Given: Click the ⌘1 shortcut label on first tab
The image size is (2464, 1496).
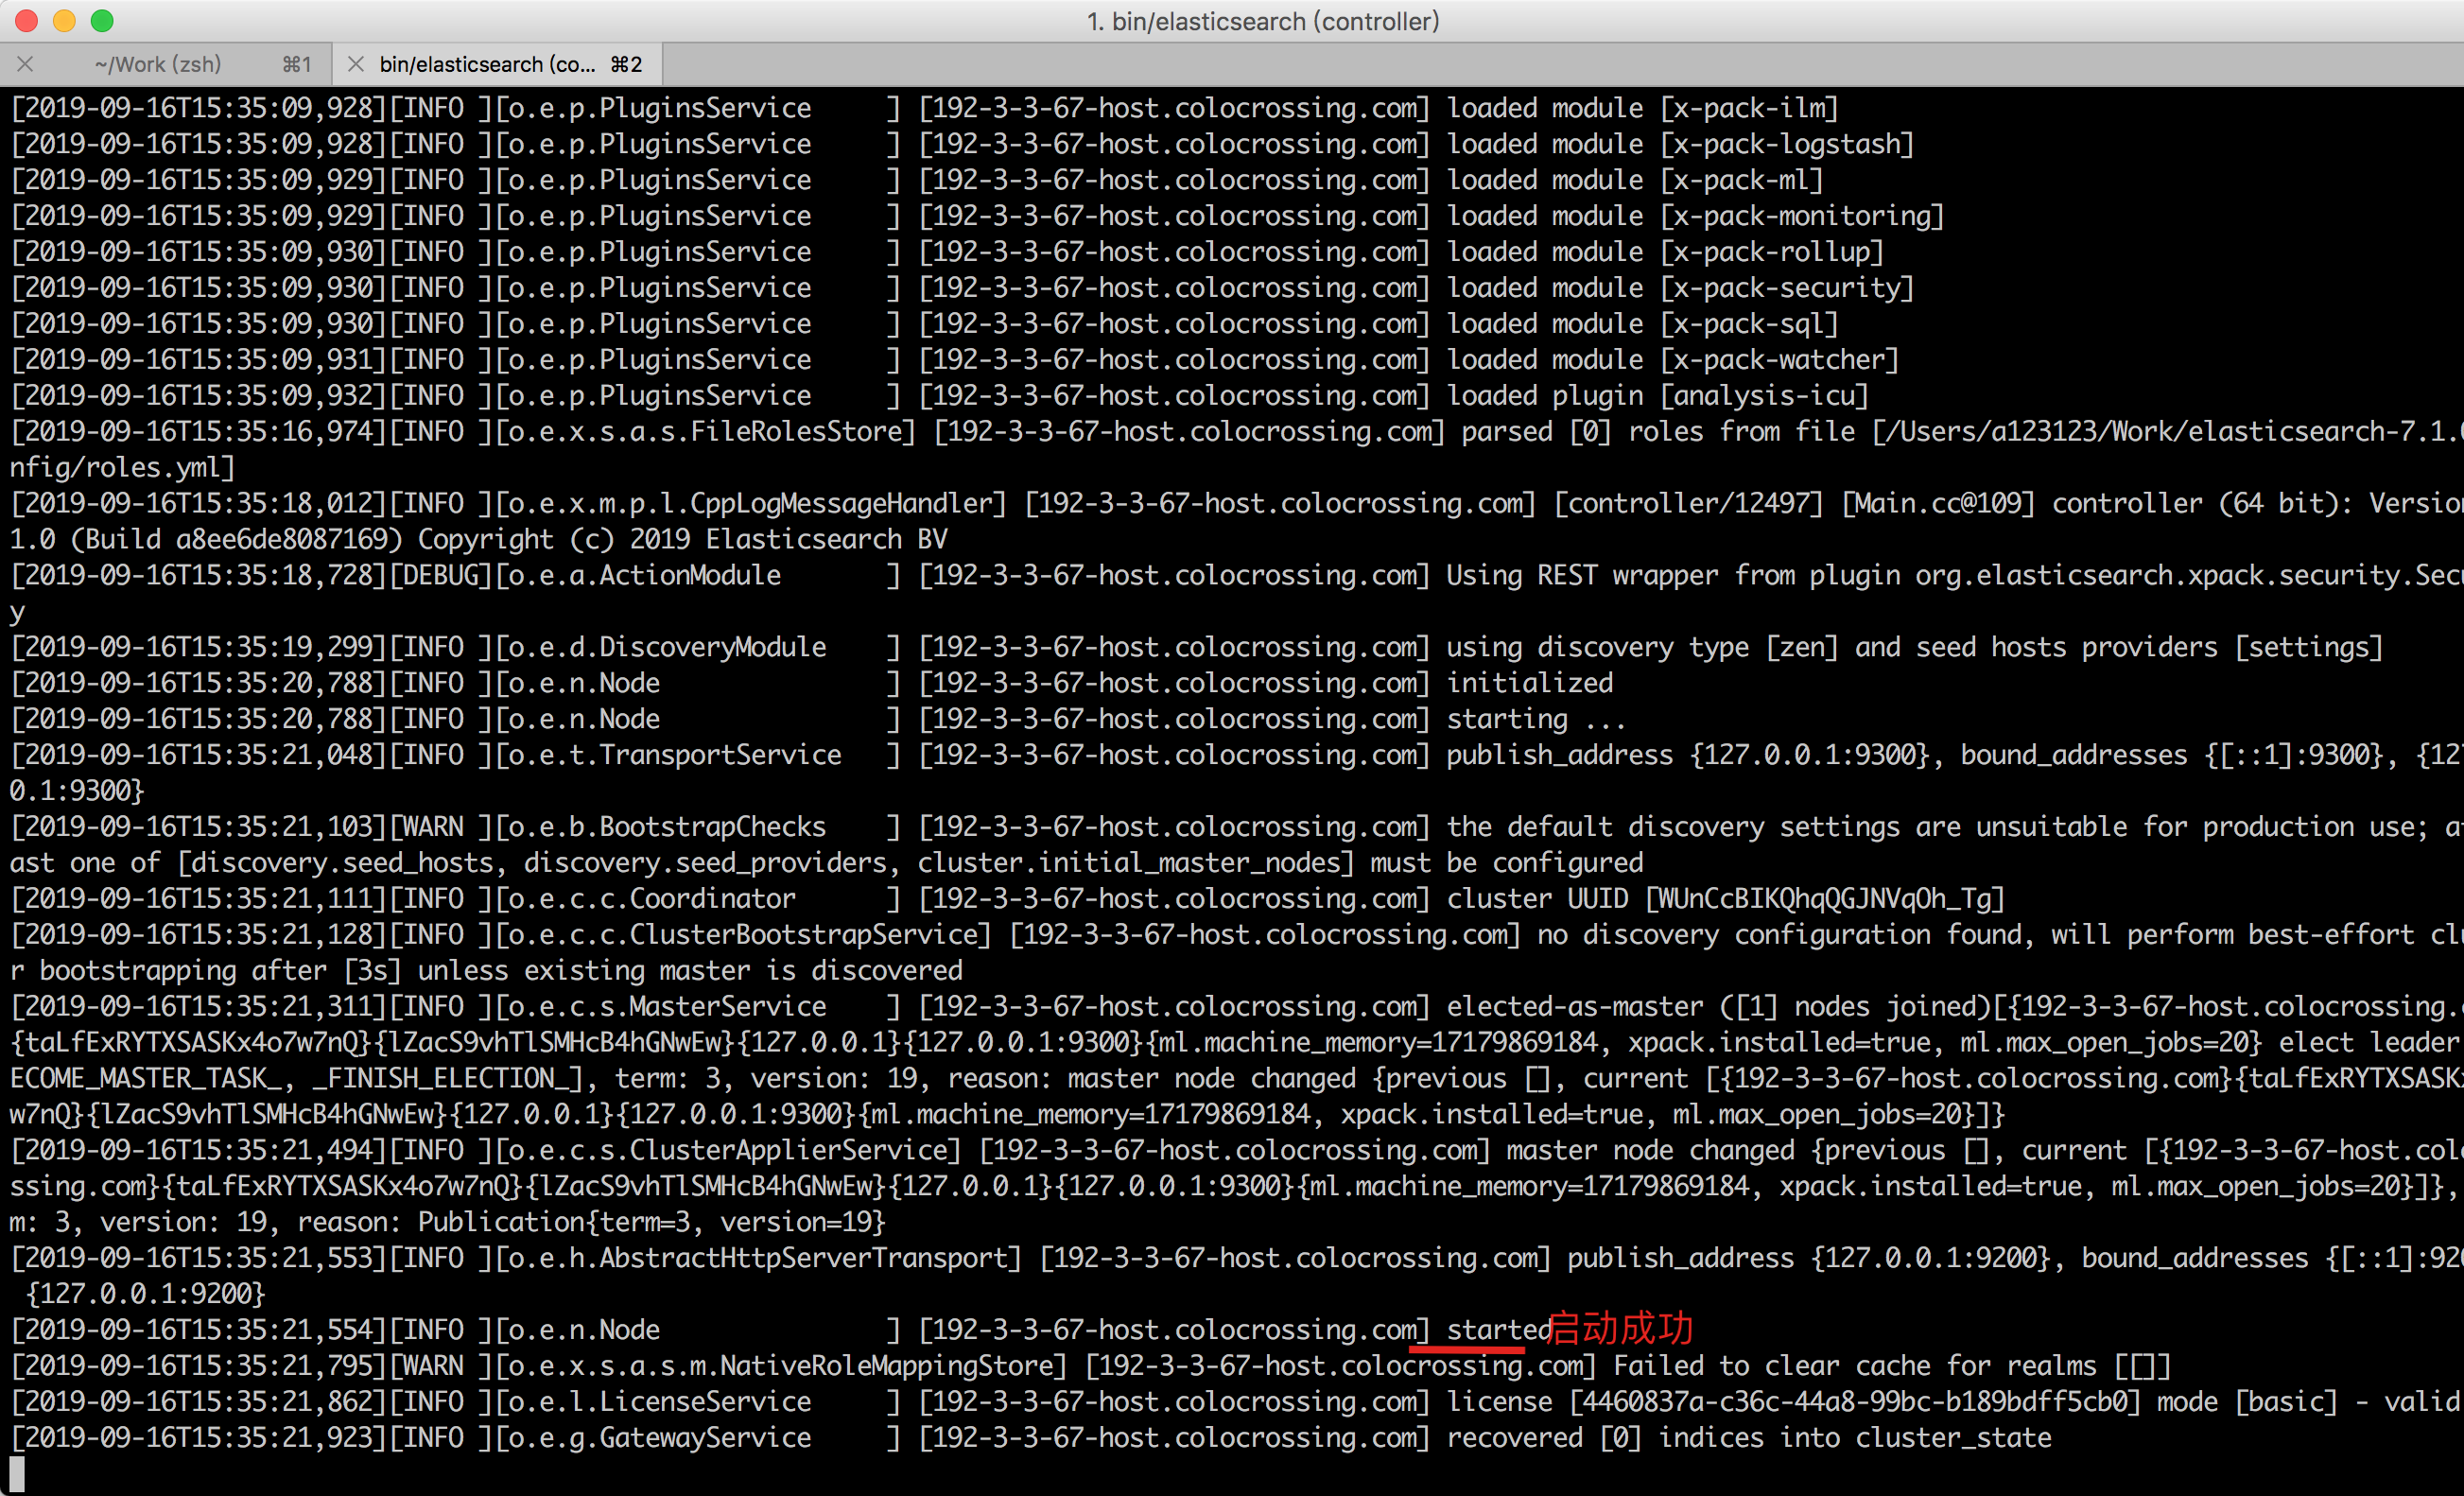Looking at the screenshot, I should 295,63.
